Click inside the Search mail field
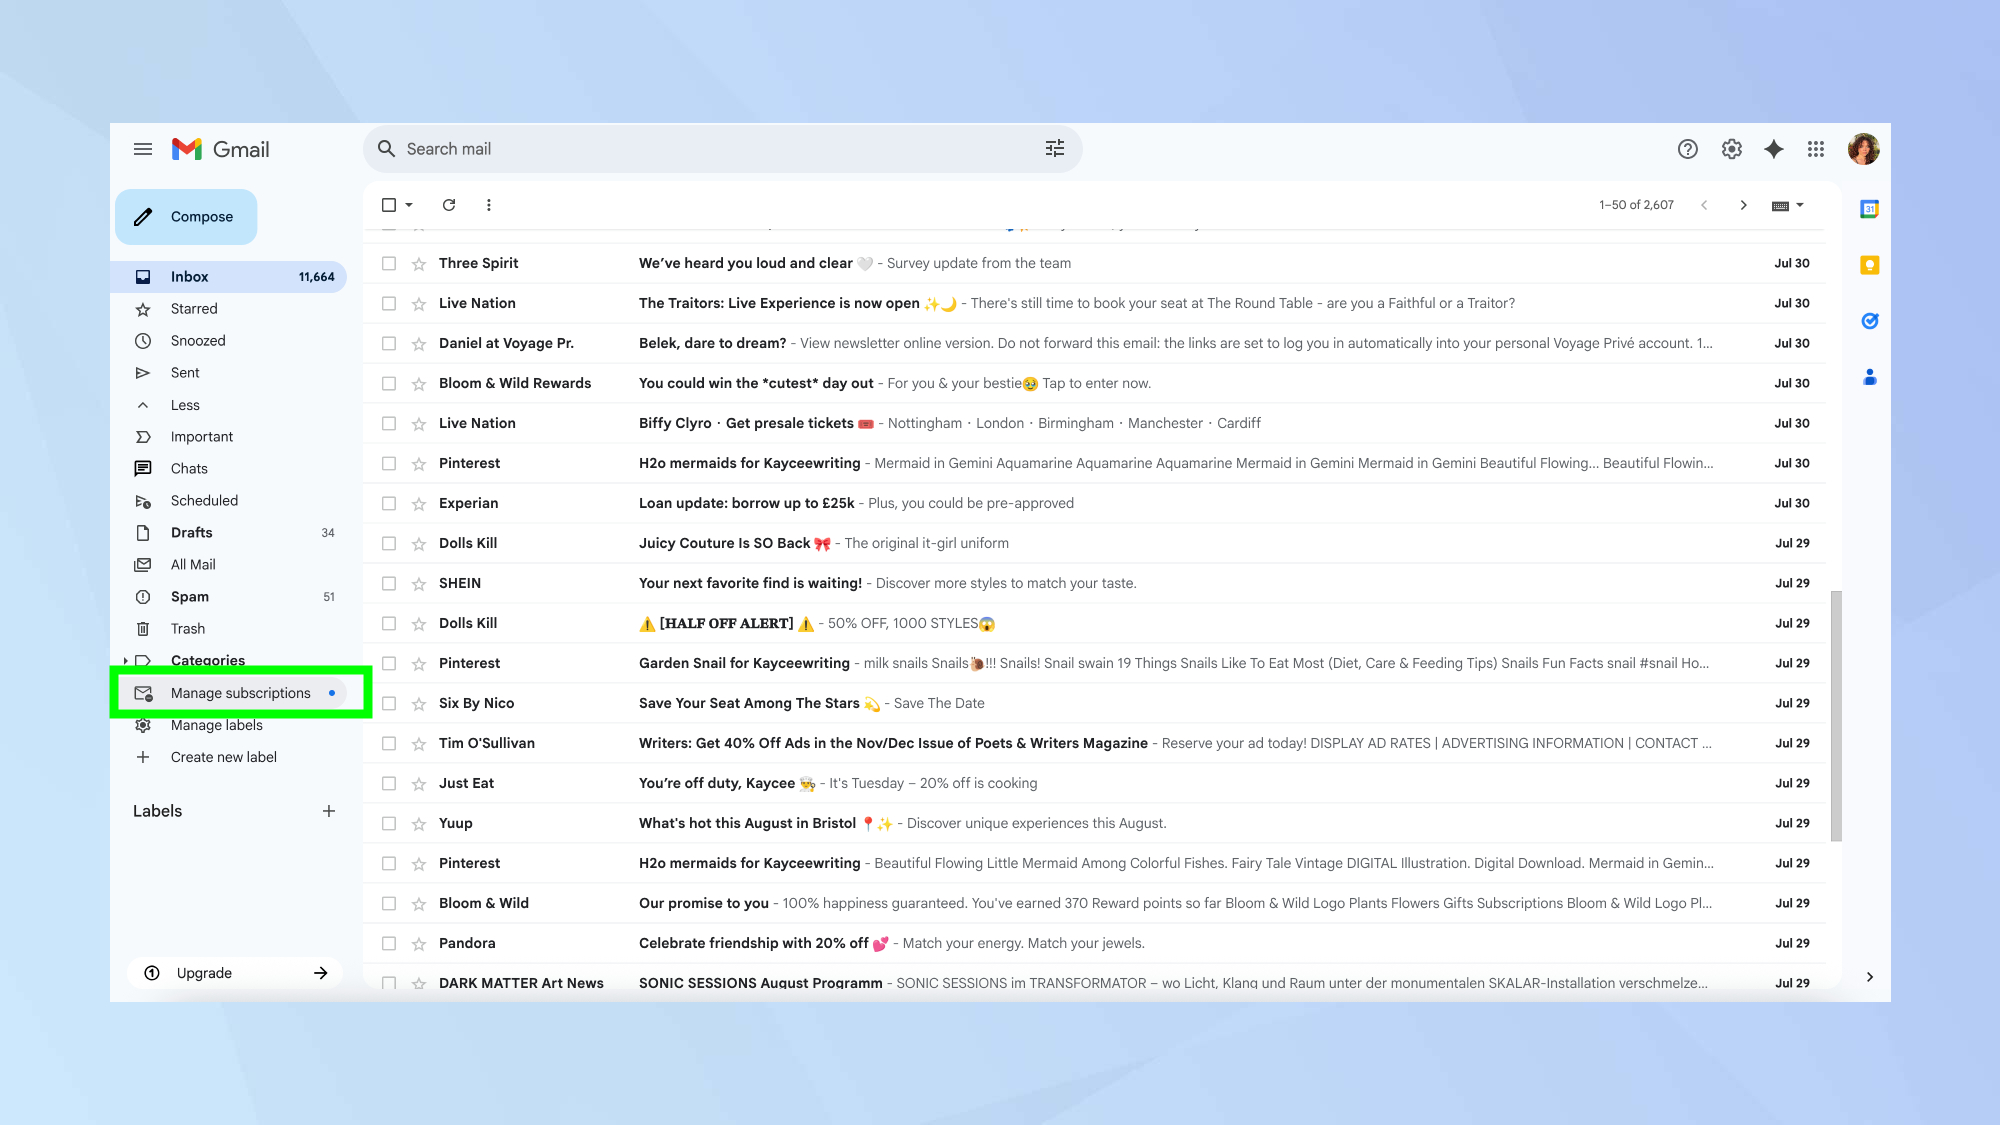This screenshot has height=1125, width=2000. [x=700, y=148]
